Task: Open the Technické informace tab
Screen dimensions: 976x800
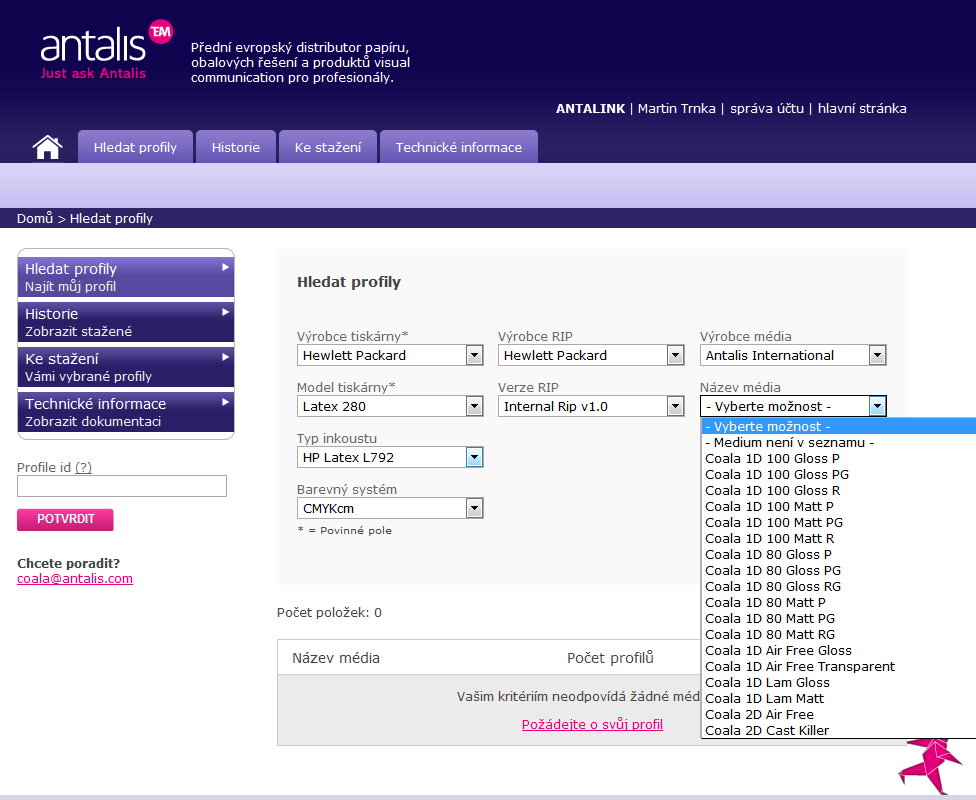Action: click(459, 147)
